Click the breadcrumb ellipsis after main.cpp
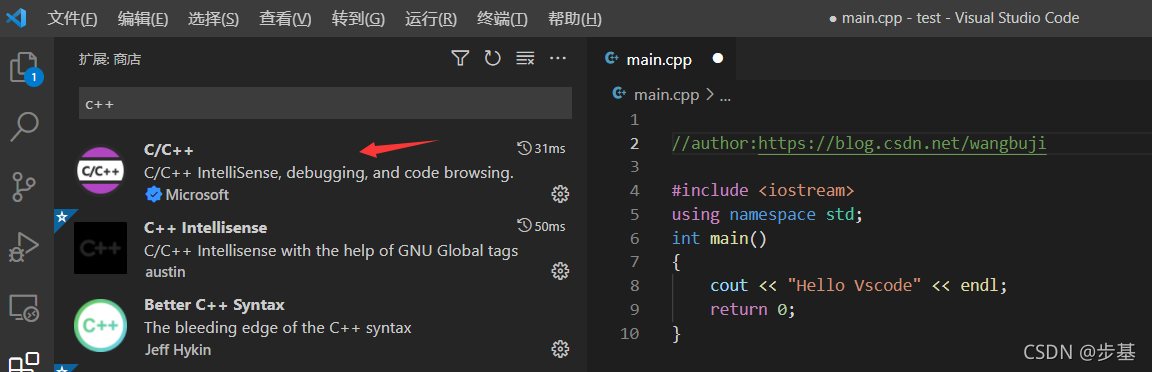 coord(725,96)
